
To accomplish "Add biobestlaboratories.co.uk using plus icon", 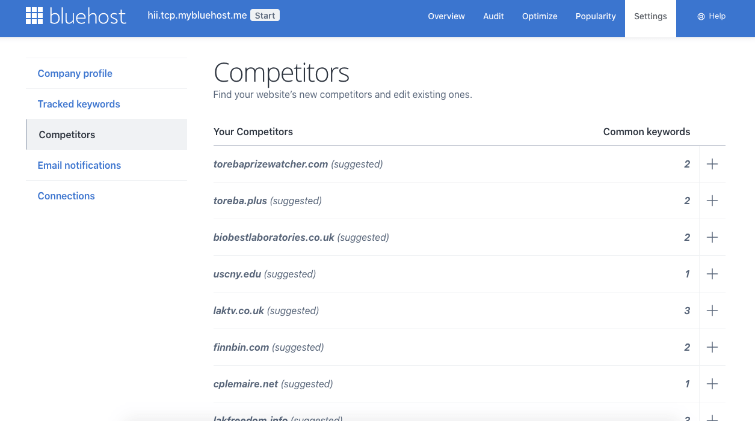I will coord(712,237).
